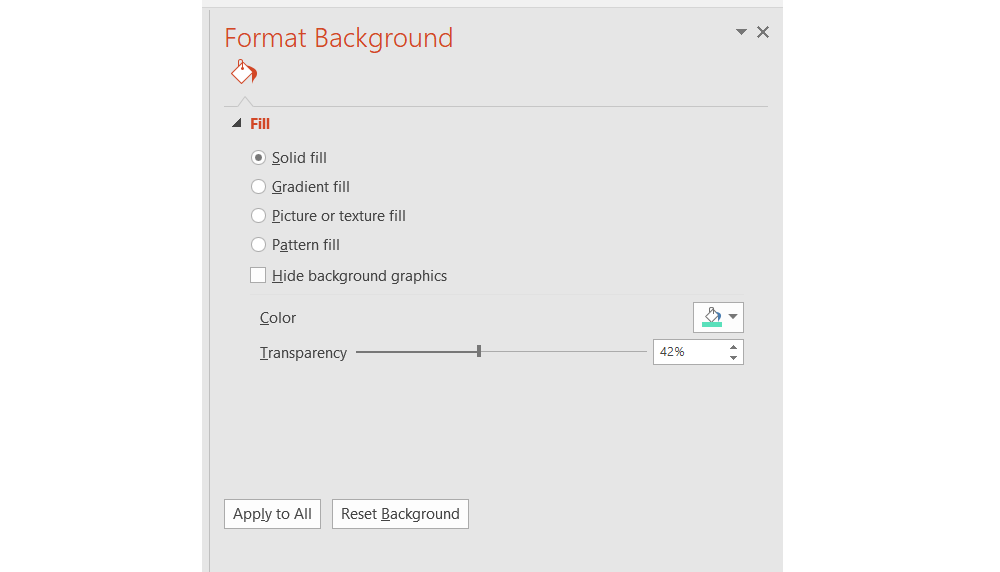
Task: Open the Fill & Line paint bucket tab
Action: [243, 73]
